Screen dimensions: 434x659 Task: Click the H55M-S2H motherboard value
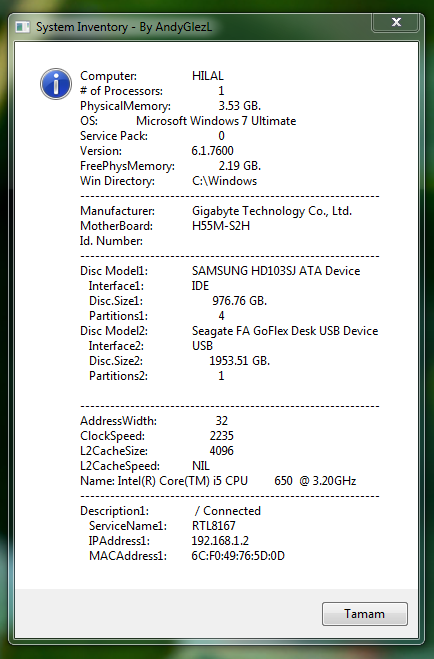(221, 226)
